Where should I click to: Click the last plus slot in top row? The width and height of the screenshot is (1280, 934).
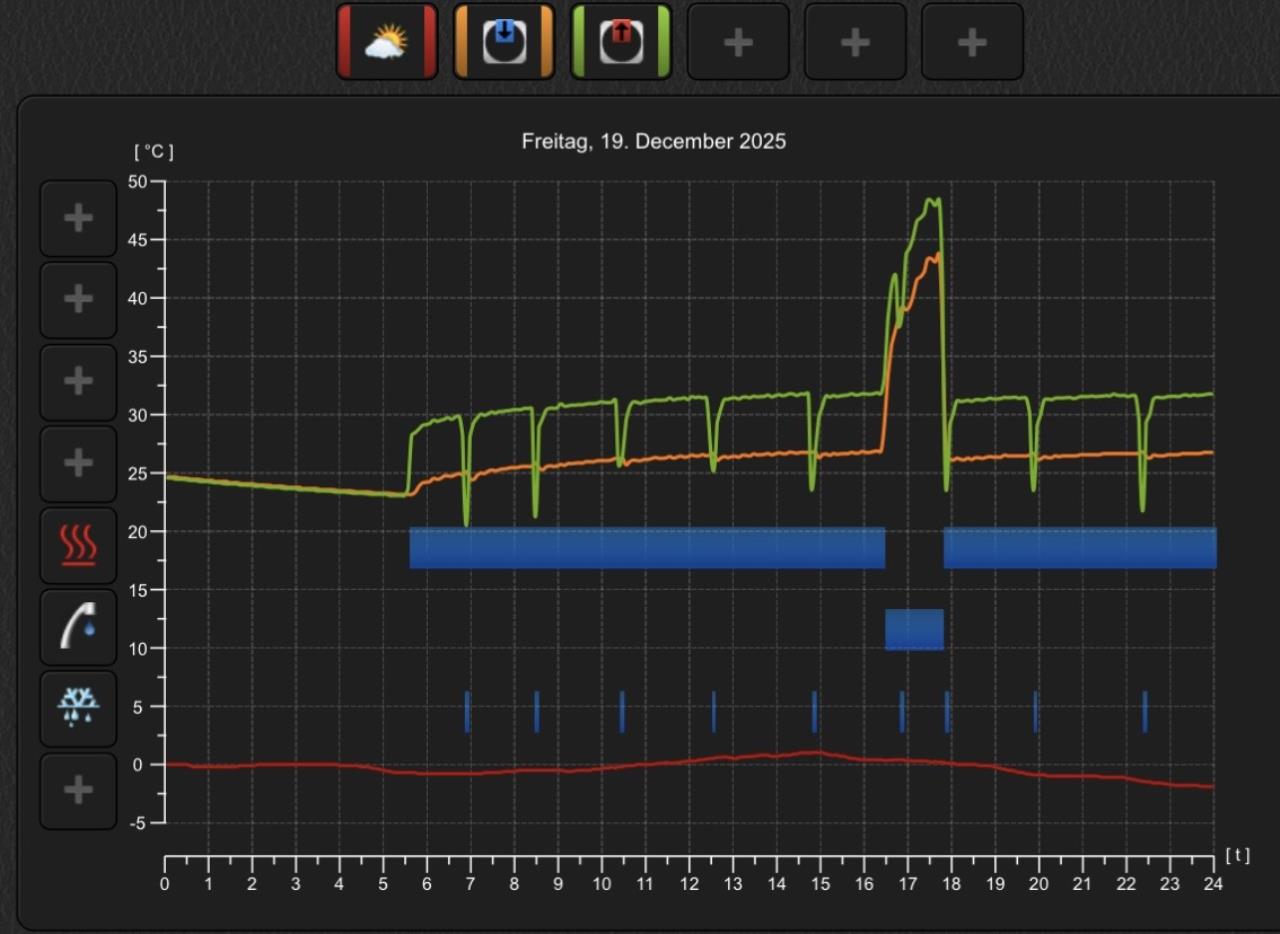click(972, 42)
